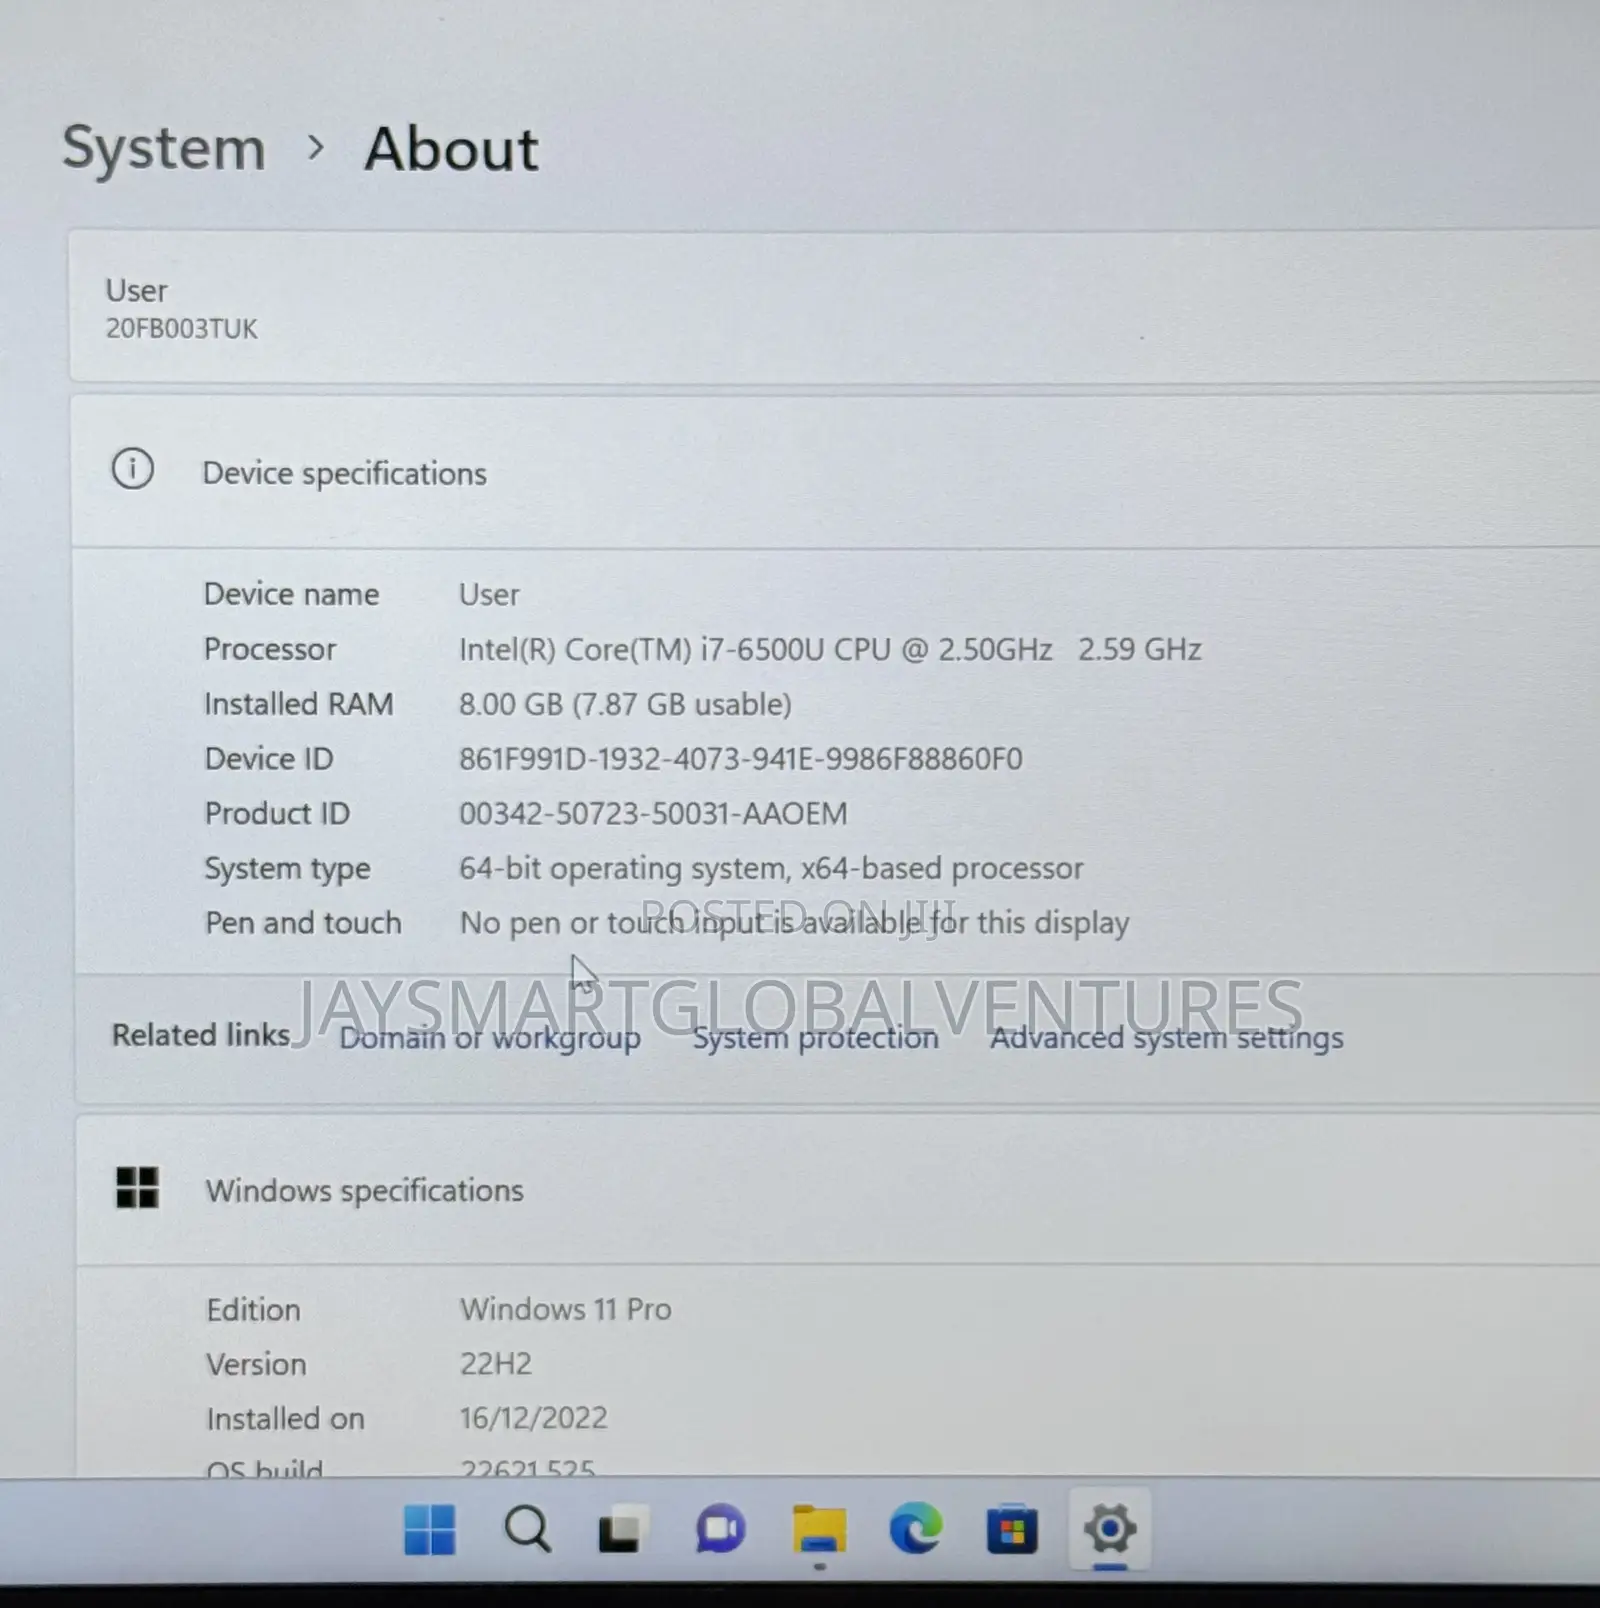Image resolution: width=1600 pixels, height=1608 pixels.
Task: Select the Pen and touch value text
Action: point(794,923)
